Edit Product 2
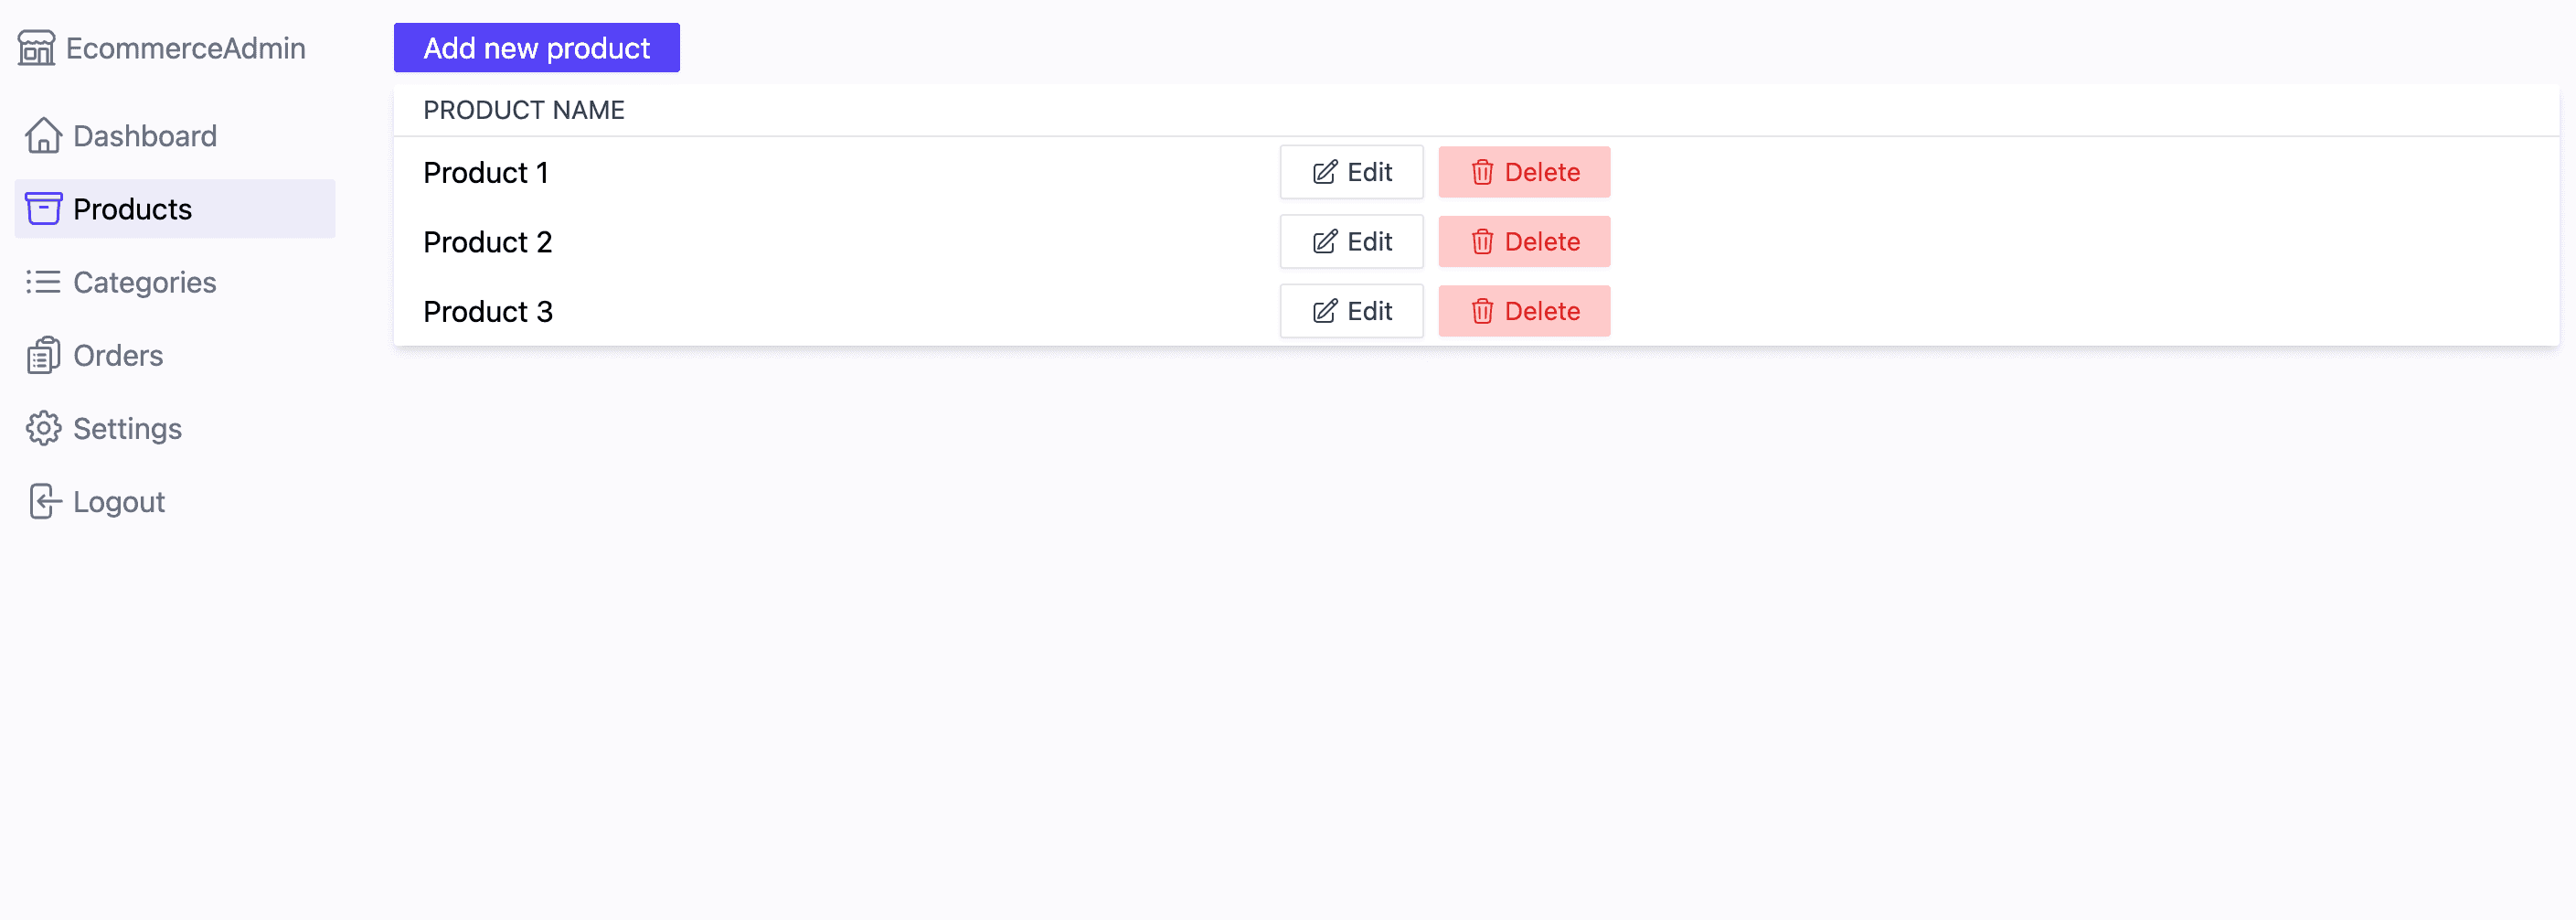The image size is (2576, 920). pyautogui.click(x=1351, y=241)
